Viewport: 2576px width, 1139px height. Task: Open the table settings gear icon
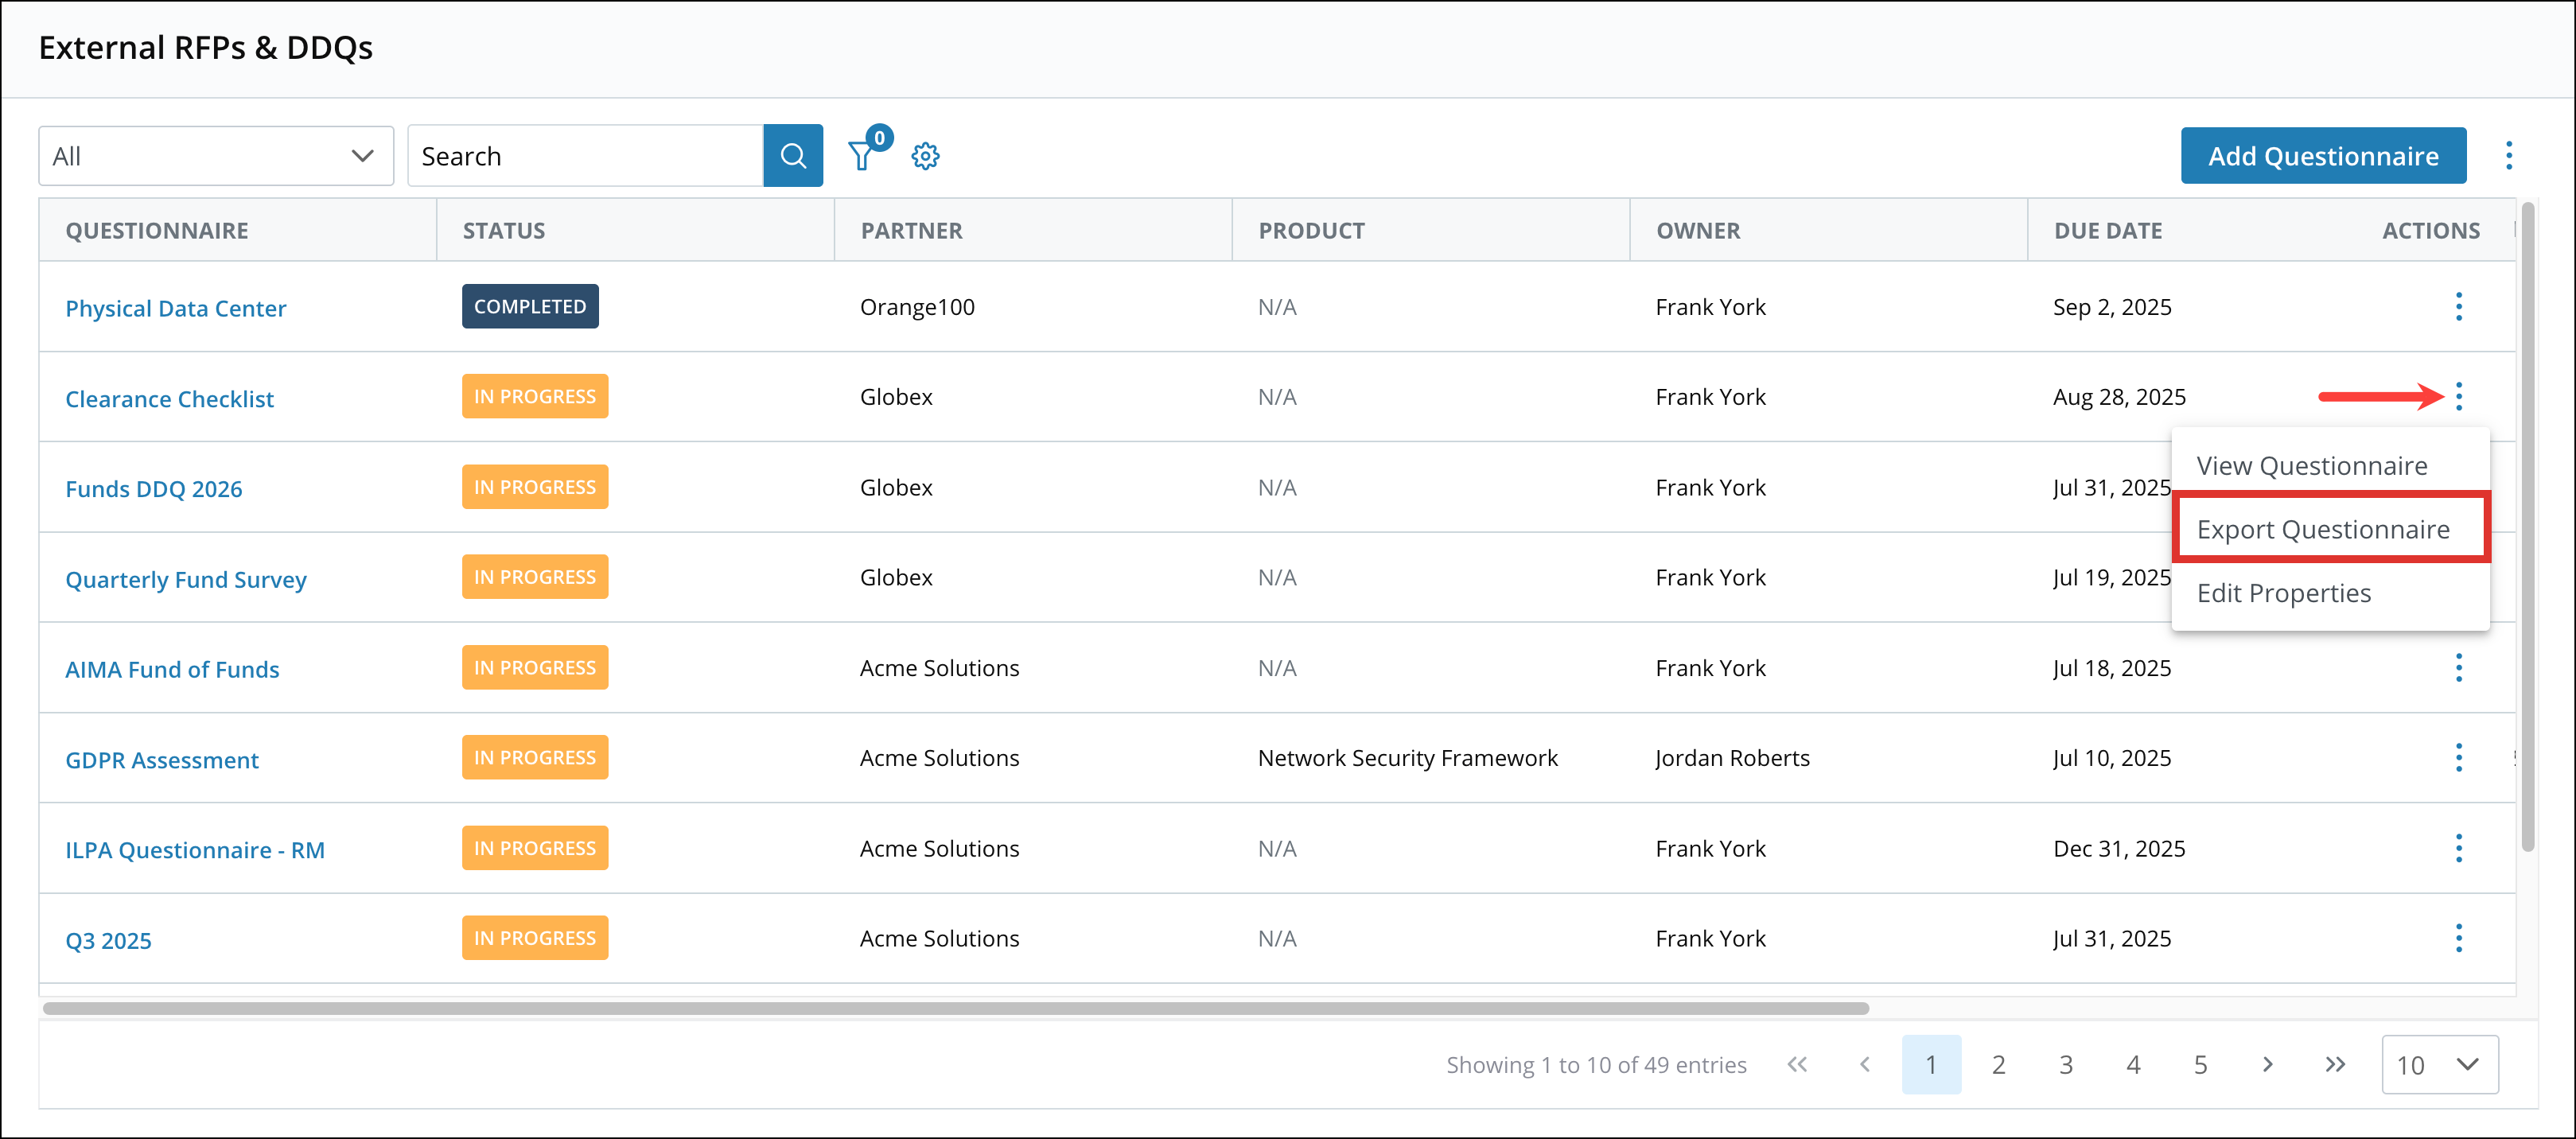[925, 155]
